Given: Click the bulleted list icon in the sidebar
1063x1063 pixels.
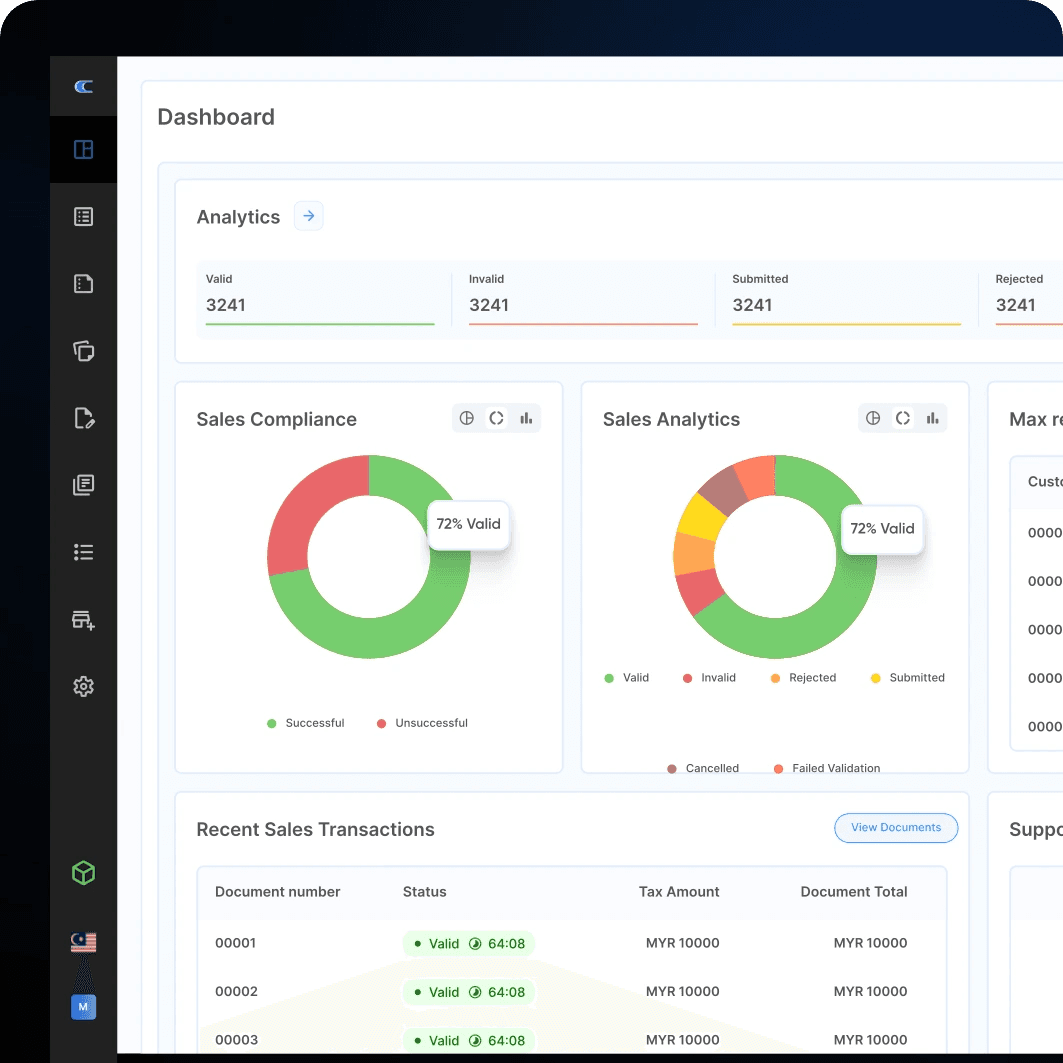Looking at the screenshot, I should click(84, 552).
